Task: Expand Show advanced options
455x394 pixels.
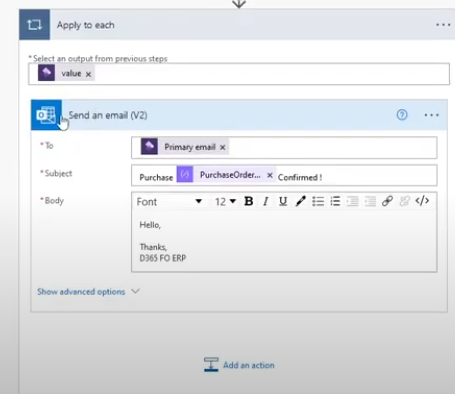Action: [88, 292]
